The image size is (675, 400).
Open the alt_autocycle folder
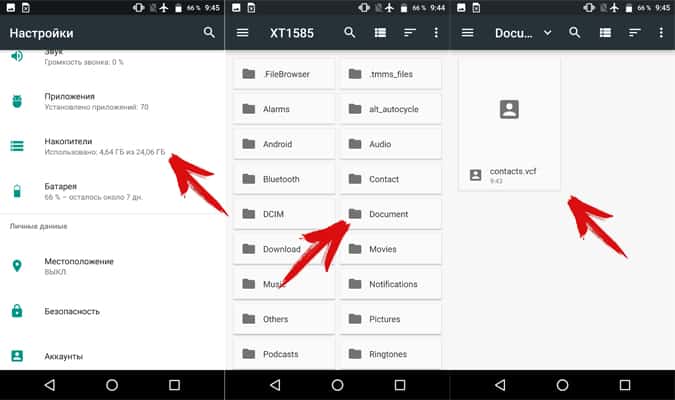[x=390, y=109]
